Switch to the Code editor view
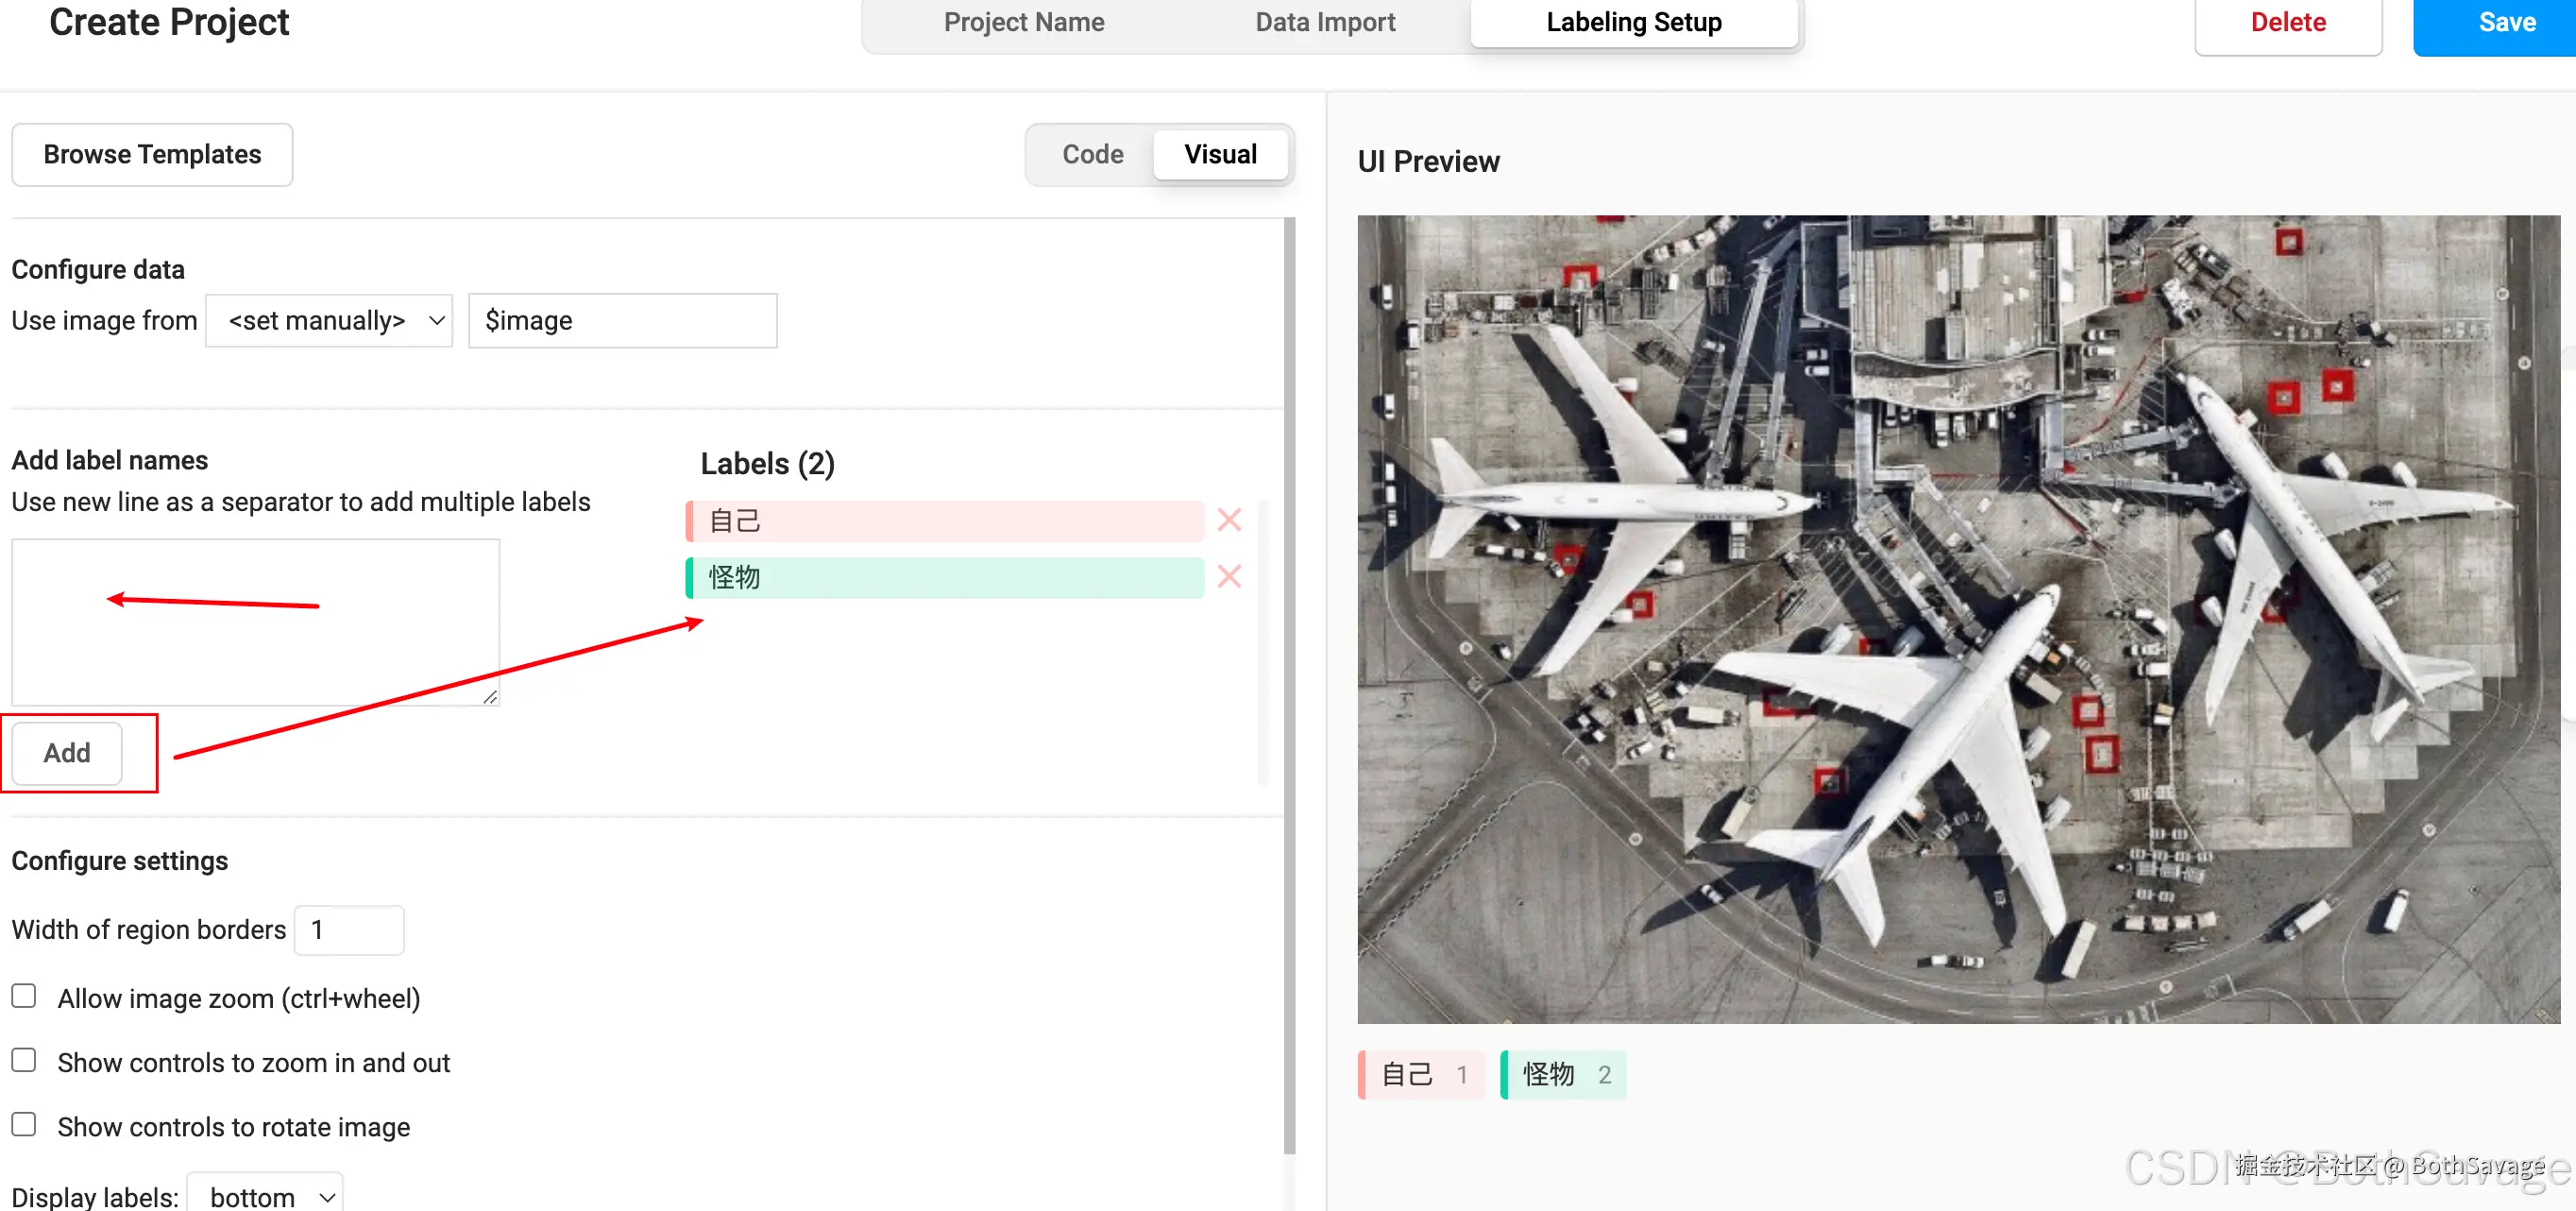 tap(1092, 155)
